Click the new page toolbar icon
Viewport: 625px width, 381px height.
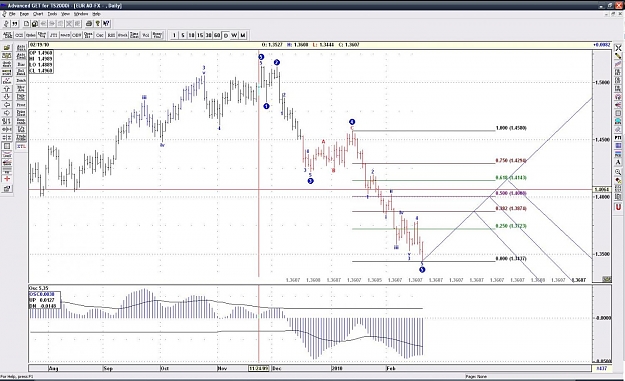(x=26, y=24)
